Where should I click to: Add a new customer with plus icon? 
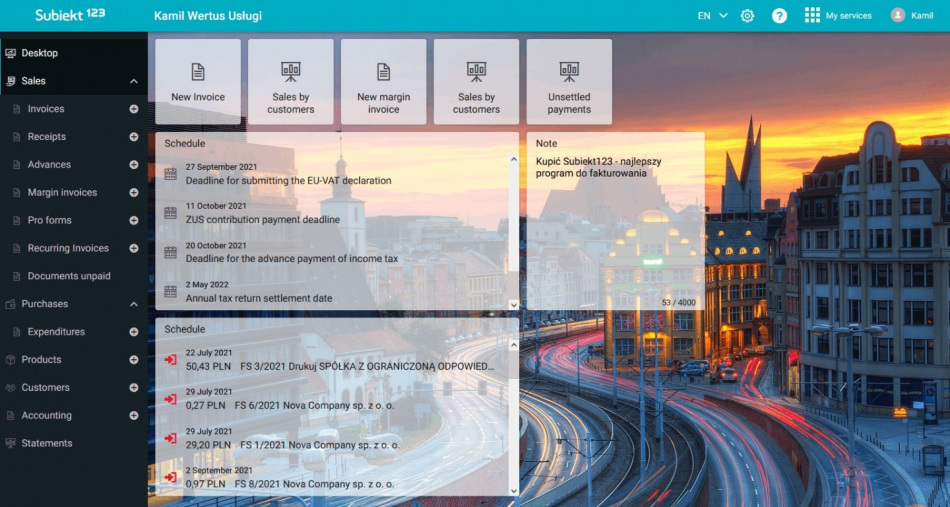pos(134,388)
